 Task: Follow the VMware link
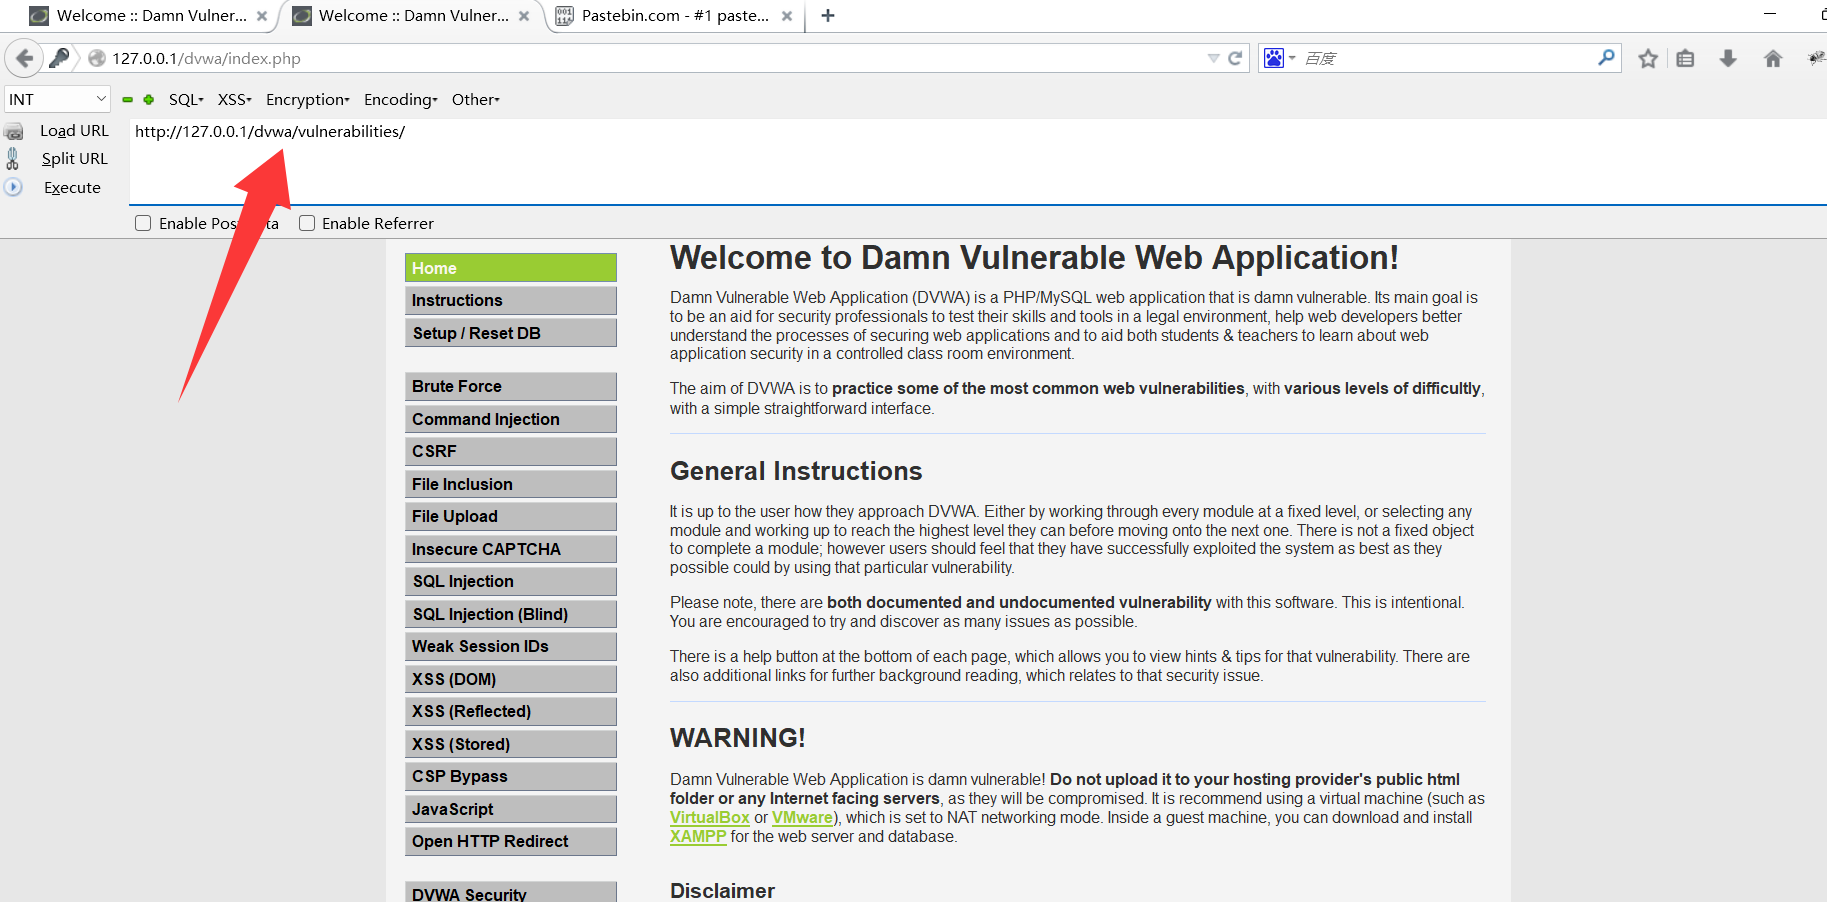point(802,817)
